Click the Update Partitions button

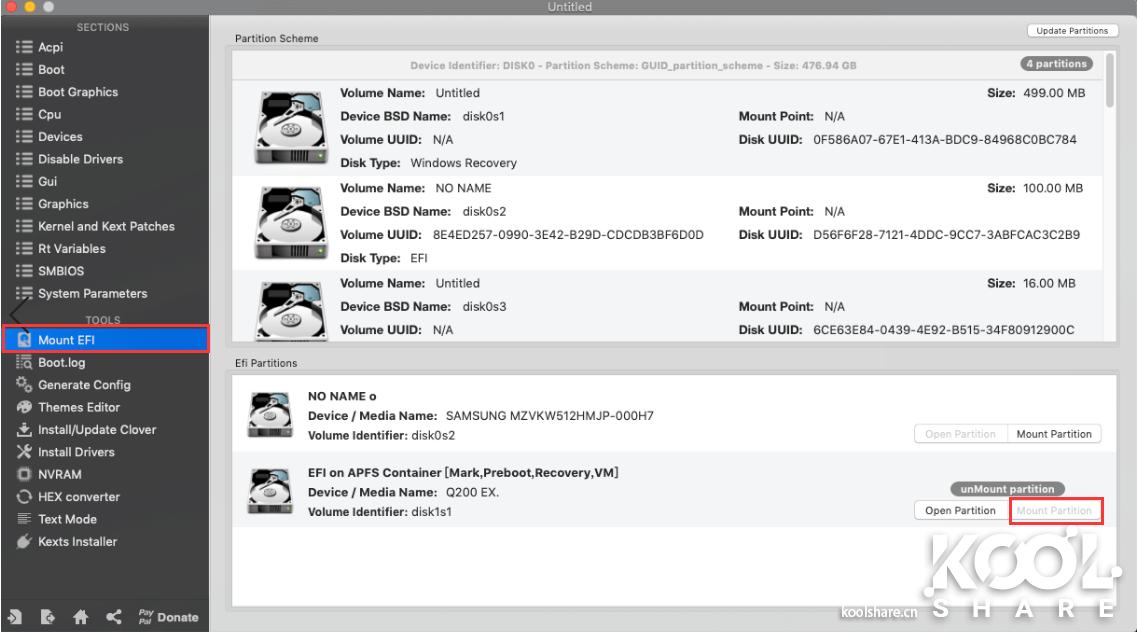[1071, 31]
